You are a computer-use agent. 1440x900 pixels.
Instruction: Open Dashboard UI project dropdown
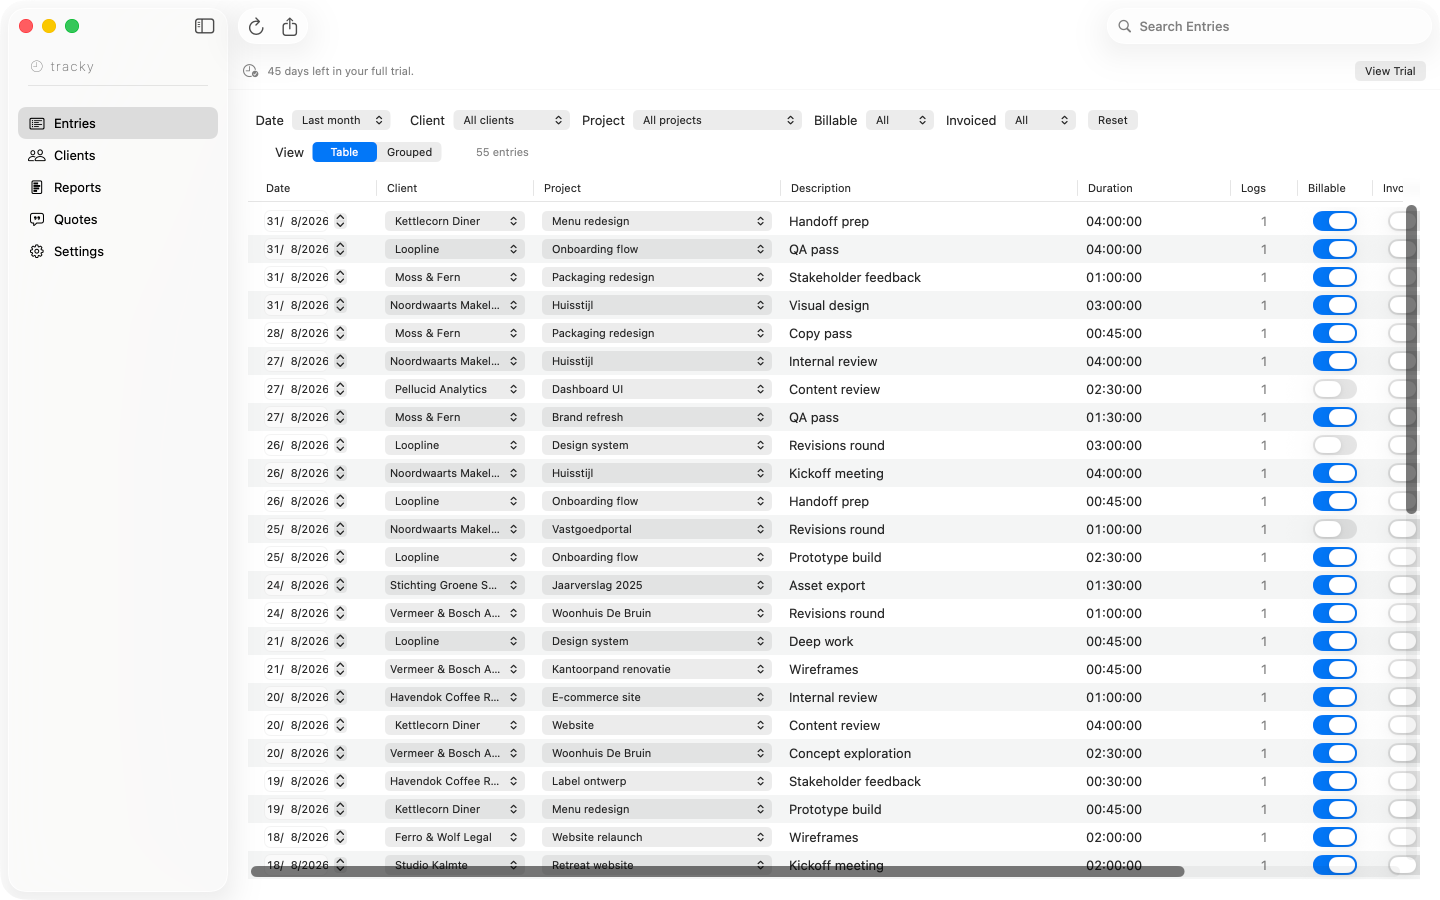pyautogui.click(x=657, y=390)
